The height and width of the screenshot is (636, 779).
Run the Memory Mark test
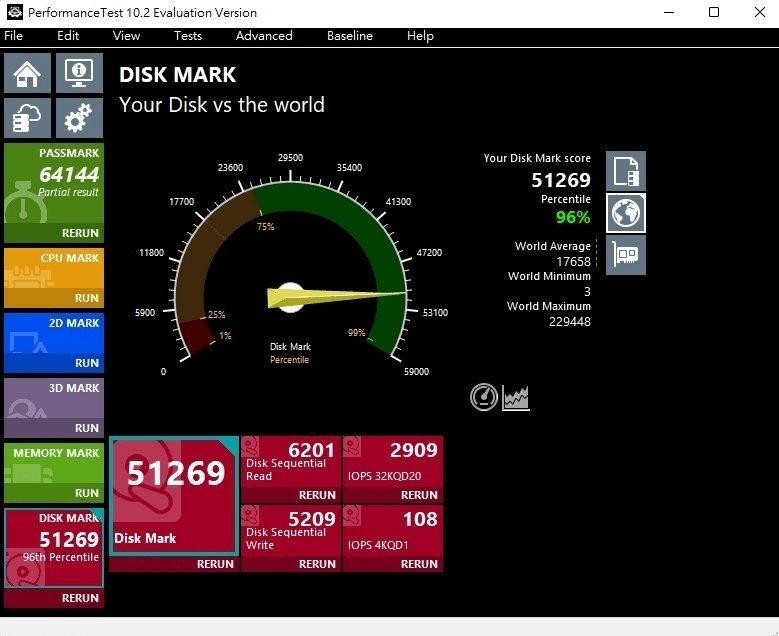click(x=87, y=493)
